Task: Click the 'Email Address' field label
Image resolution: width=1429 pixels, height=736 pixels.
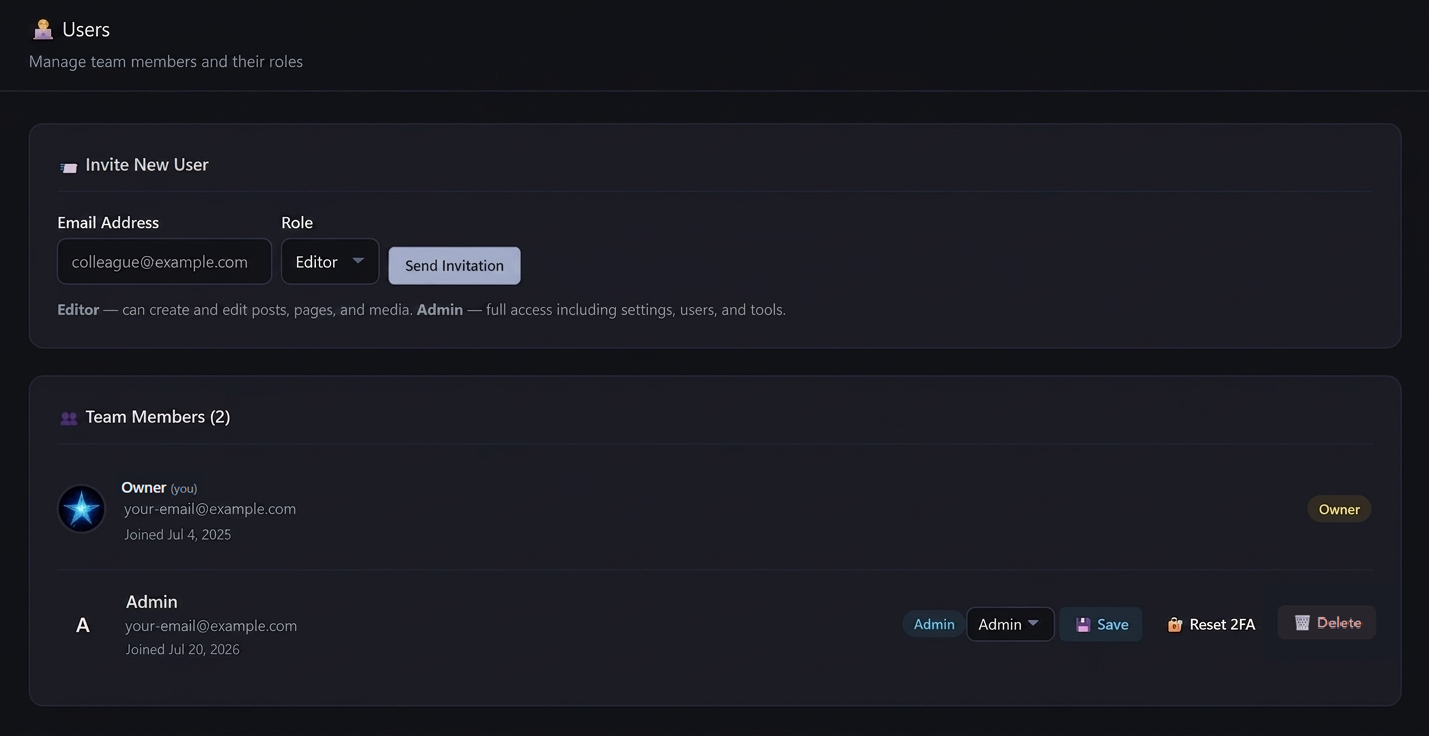Action: pos(108,222)
